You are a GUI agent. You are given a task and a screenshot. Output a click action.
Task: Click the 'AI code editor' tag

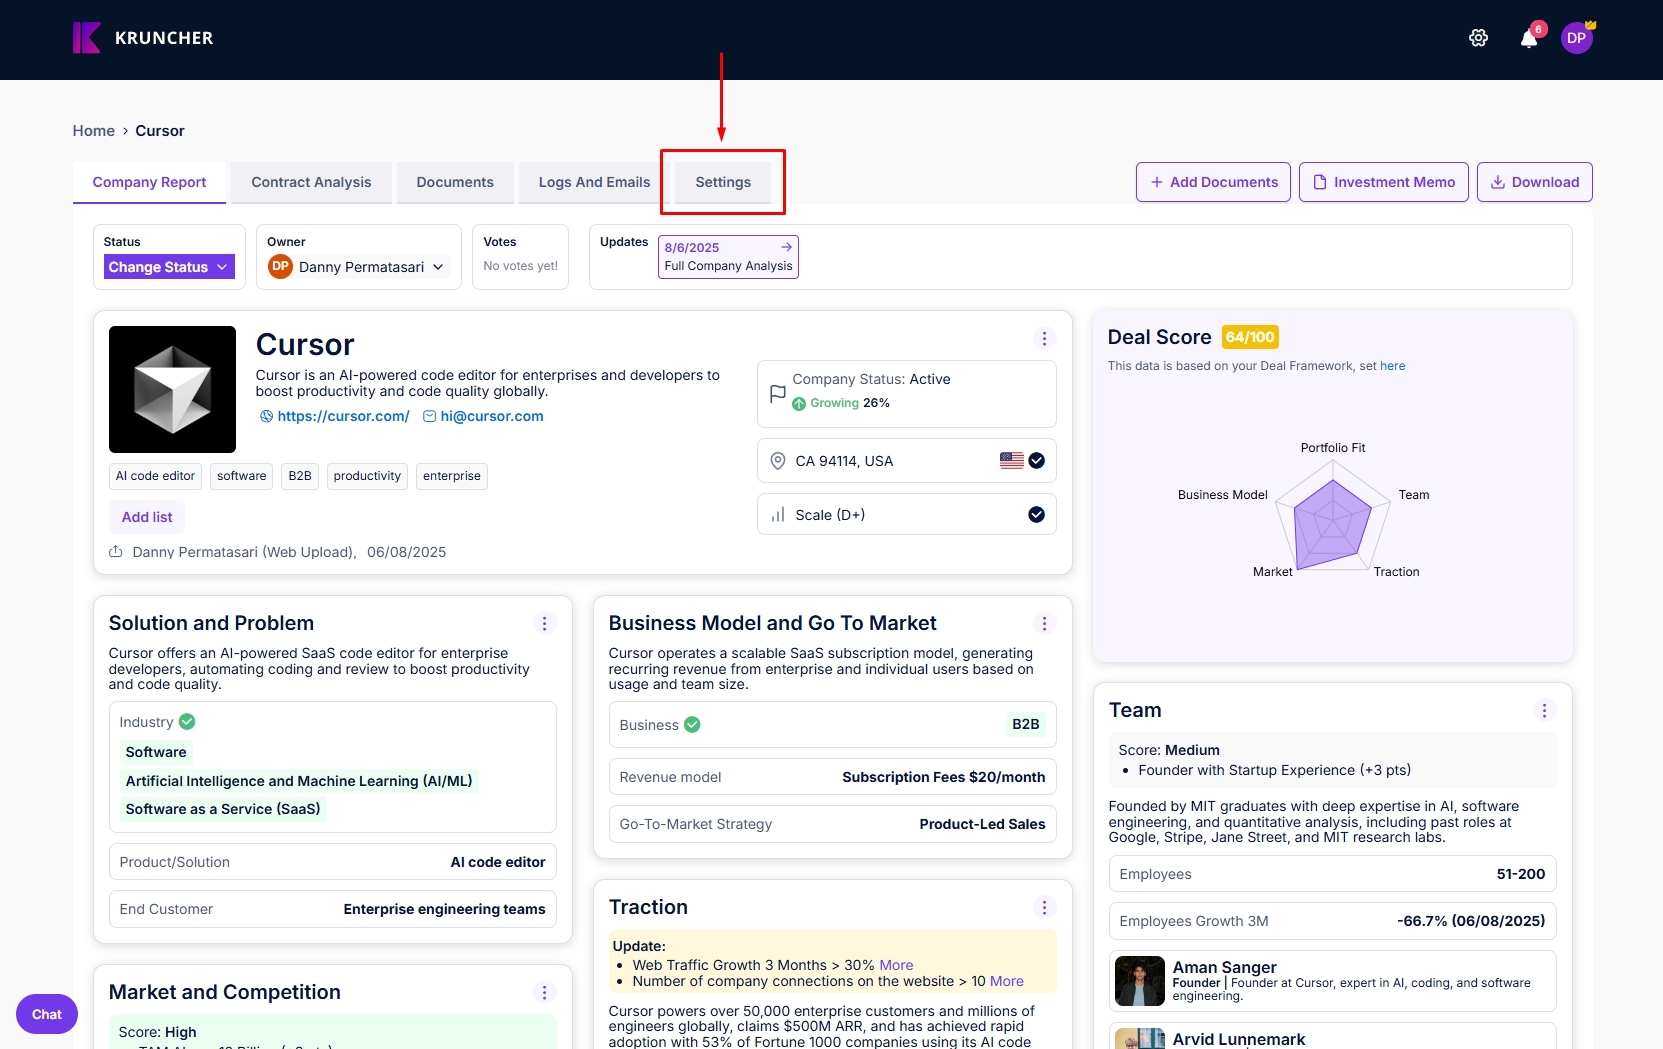155,476
